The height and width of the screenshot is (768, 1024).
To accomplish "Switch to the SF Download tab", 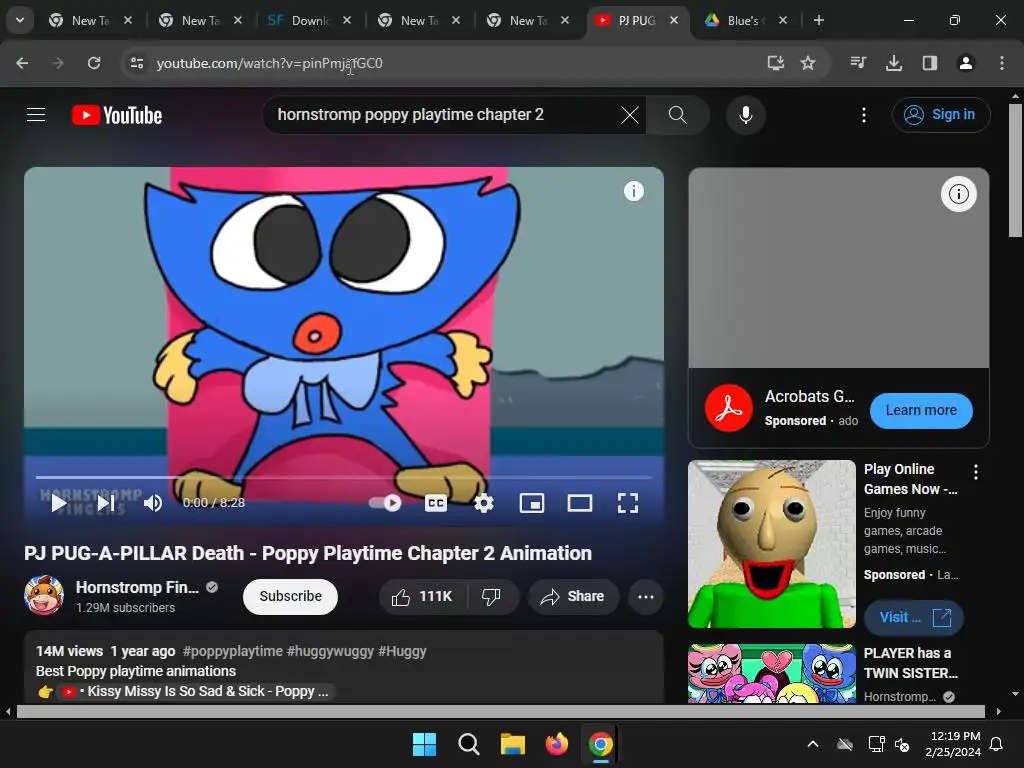I will pos(309,20).
